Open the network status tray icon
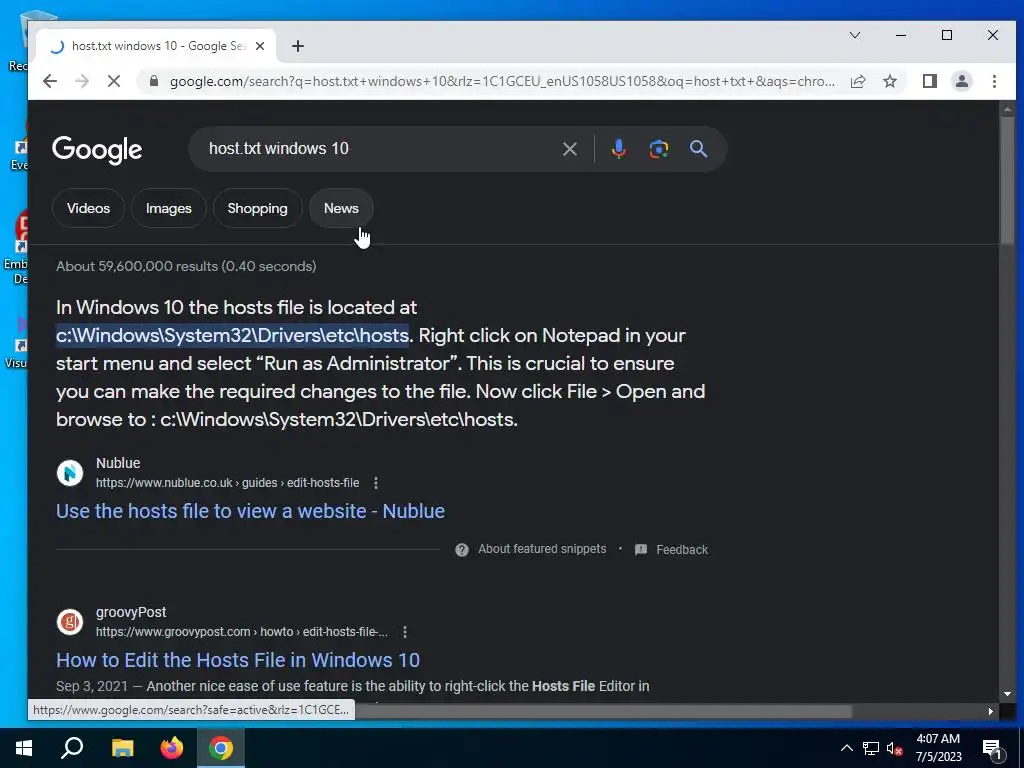The height and width of the screenshot is (768, 1024). pyautogui.click(x=871, y=748)
